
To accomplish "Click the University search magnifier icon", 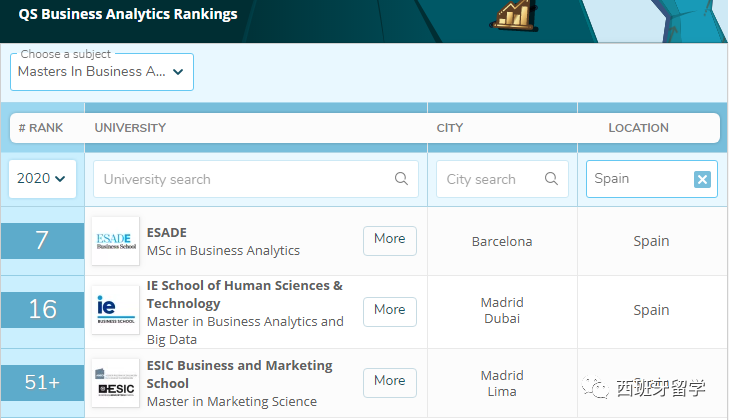I will [401, 179].
